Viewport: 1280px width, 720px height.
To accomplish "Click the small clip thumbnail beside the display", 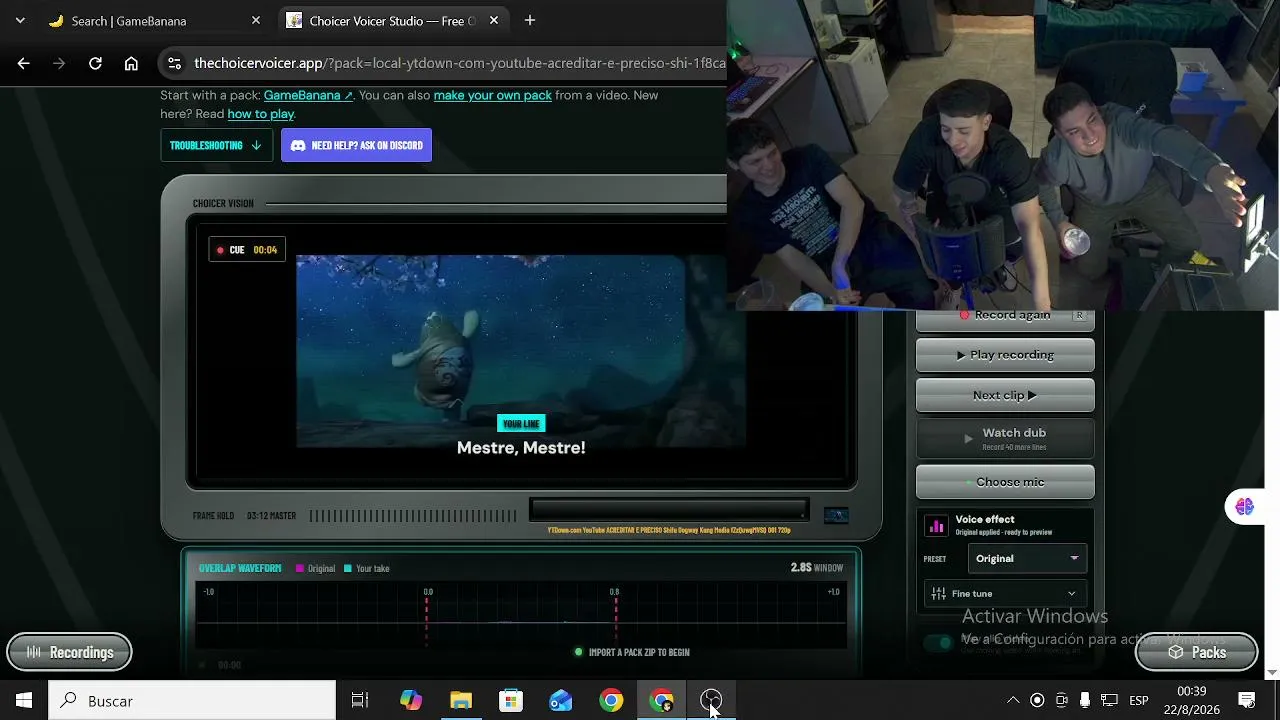I will (836, 515).
